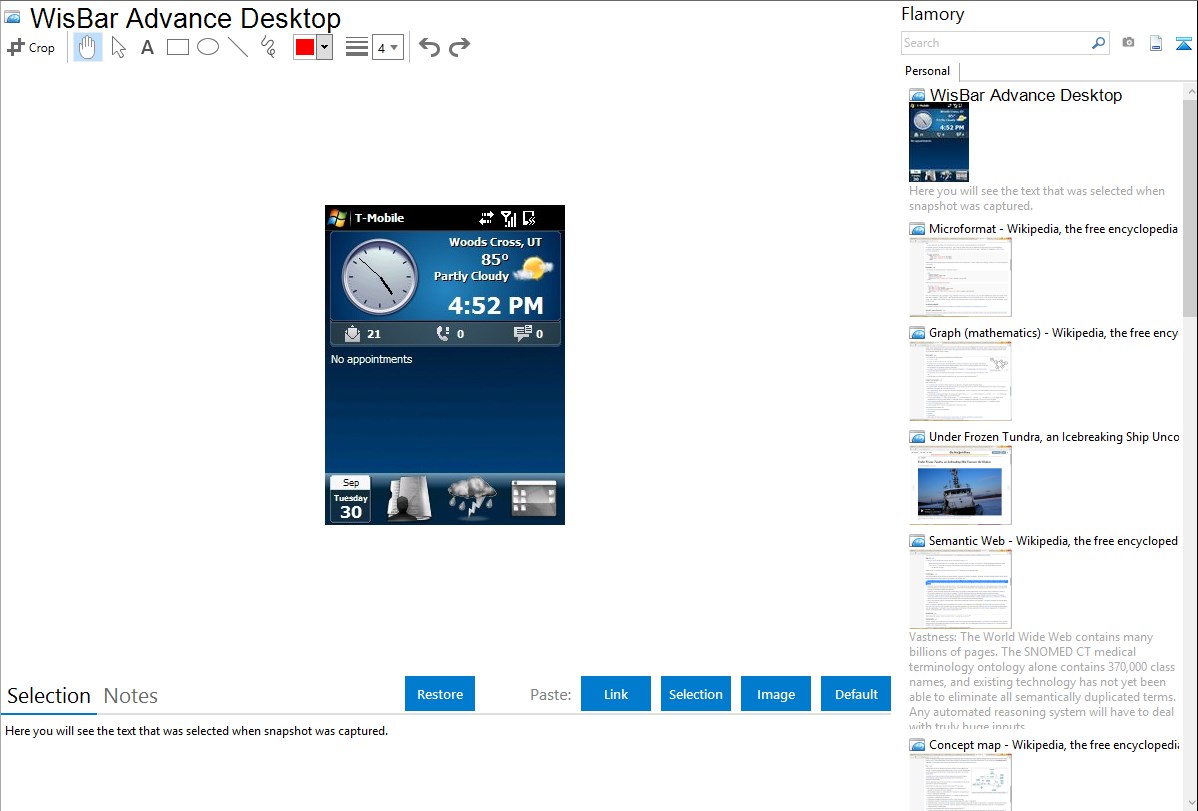Image resolution: width=1198 pixels, height=811 pixels.
Task: Select the arrow pointer tool
Action: click(x=118, y=47)
